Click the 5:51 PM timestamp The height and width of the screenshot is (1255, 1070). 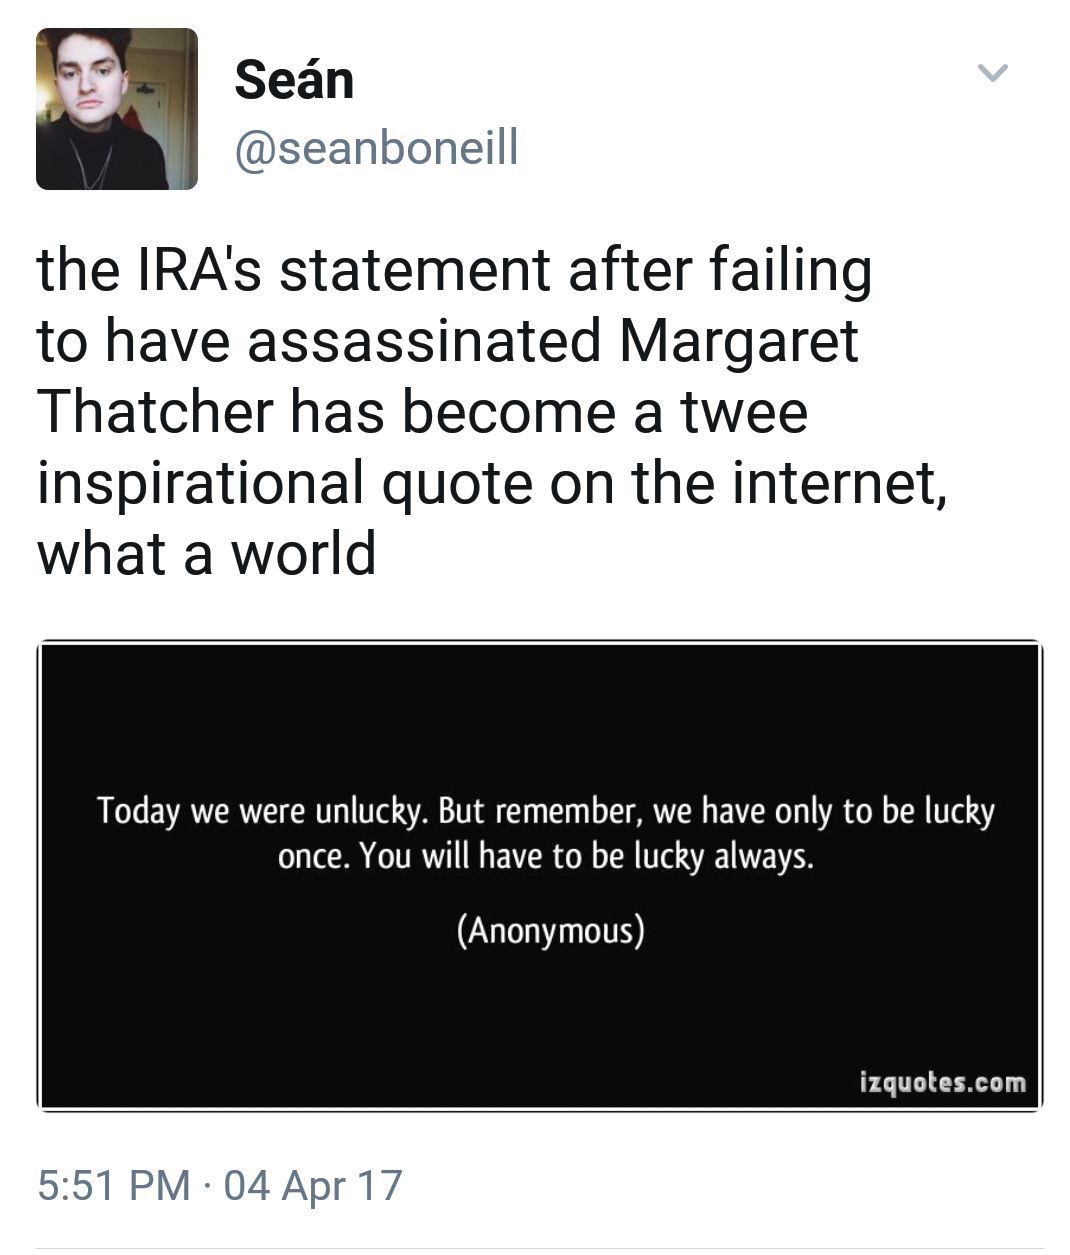pos(114,1186)
